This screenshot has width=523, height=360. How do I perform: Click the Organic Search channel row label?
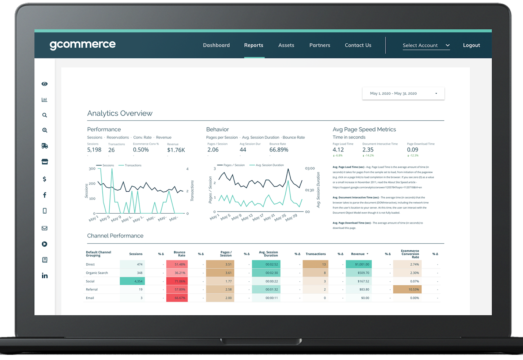click(x=97, y=273)
